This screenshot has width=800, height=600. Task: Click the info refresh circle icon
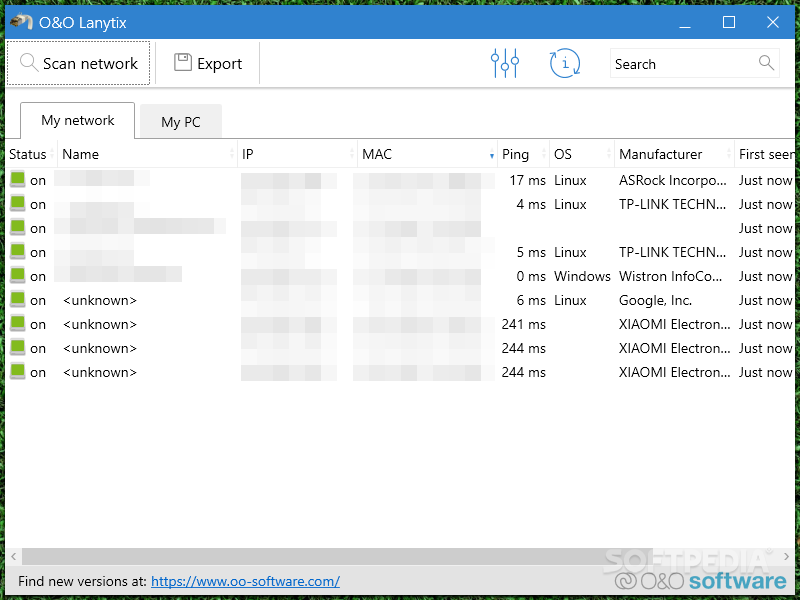pyautogui.click(x=564, y=63)
